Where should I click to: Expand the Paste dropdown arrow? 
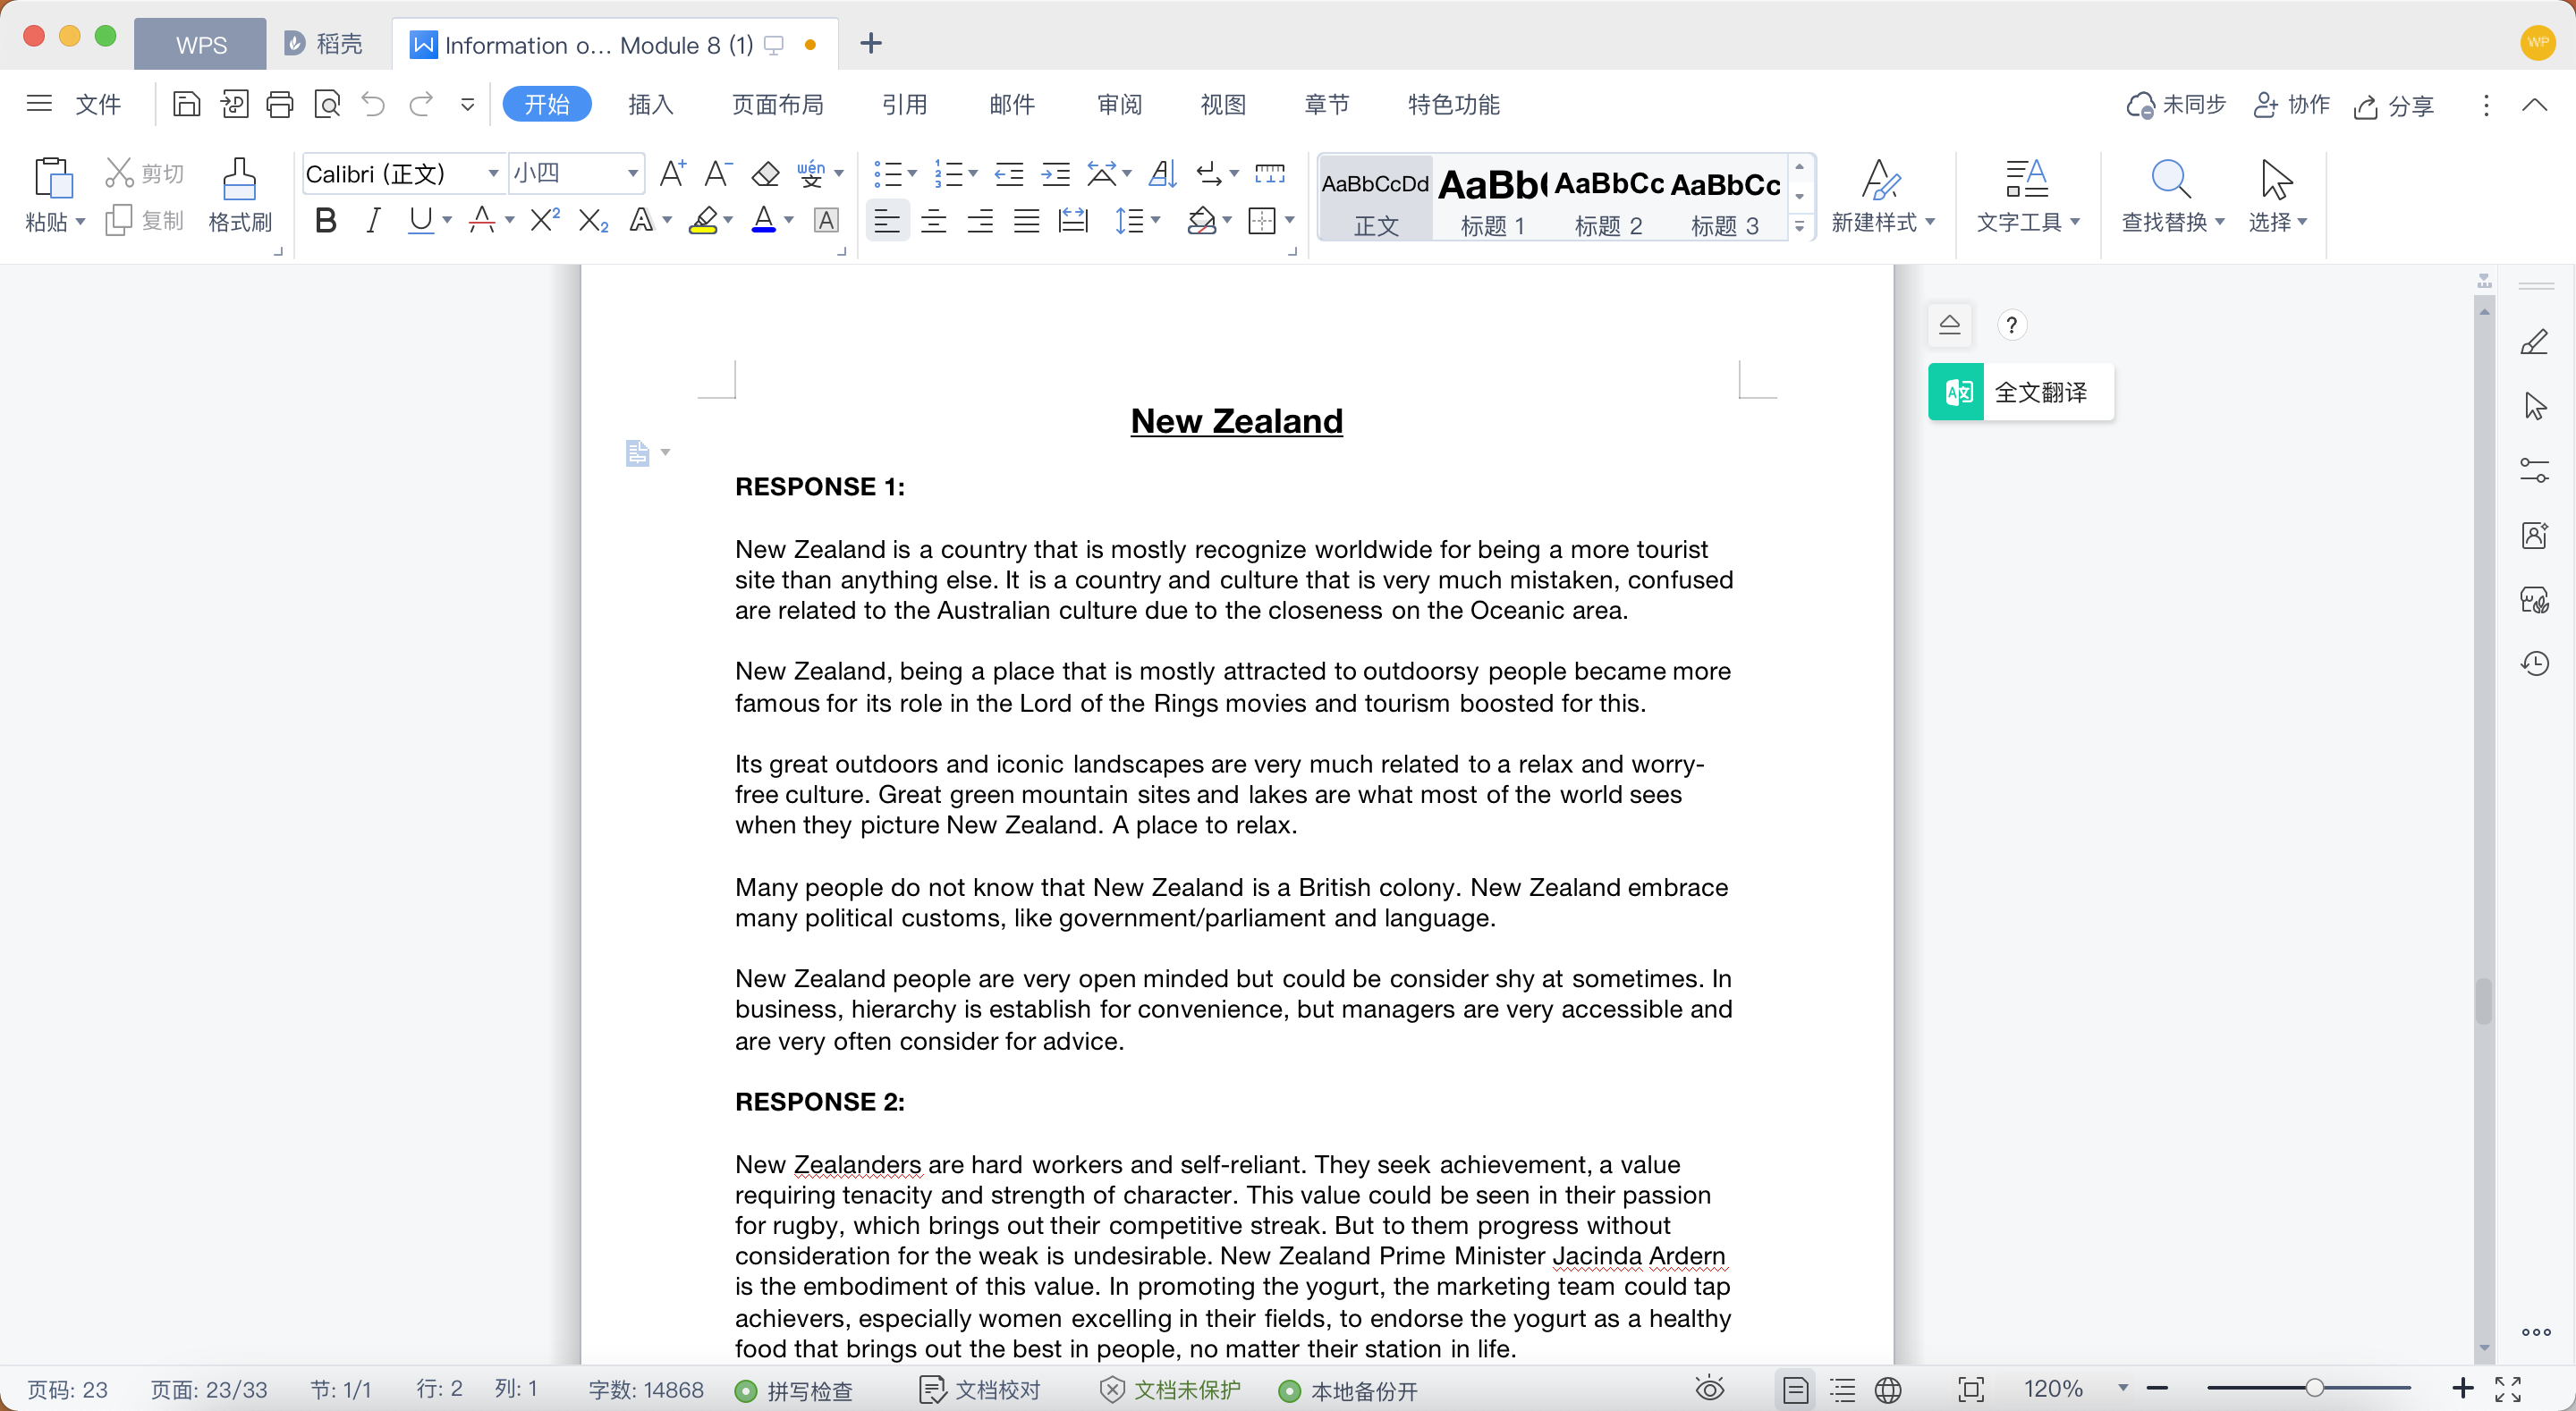[x=80, y=221]
